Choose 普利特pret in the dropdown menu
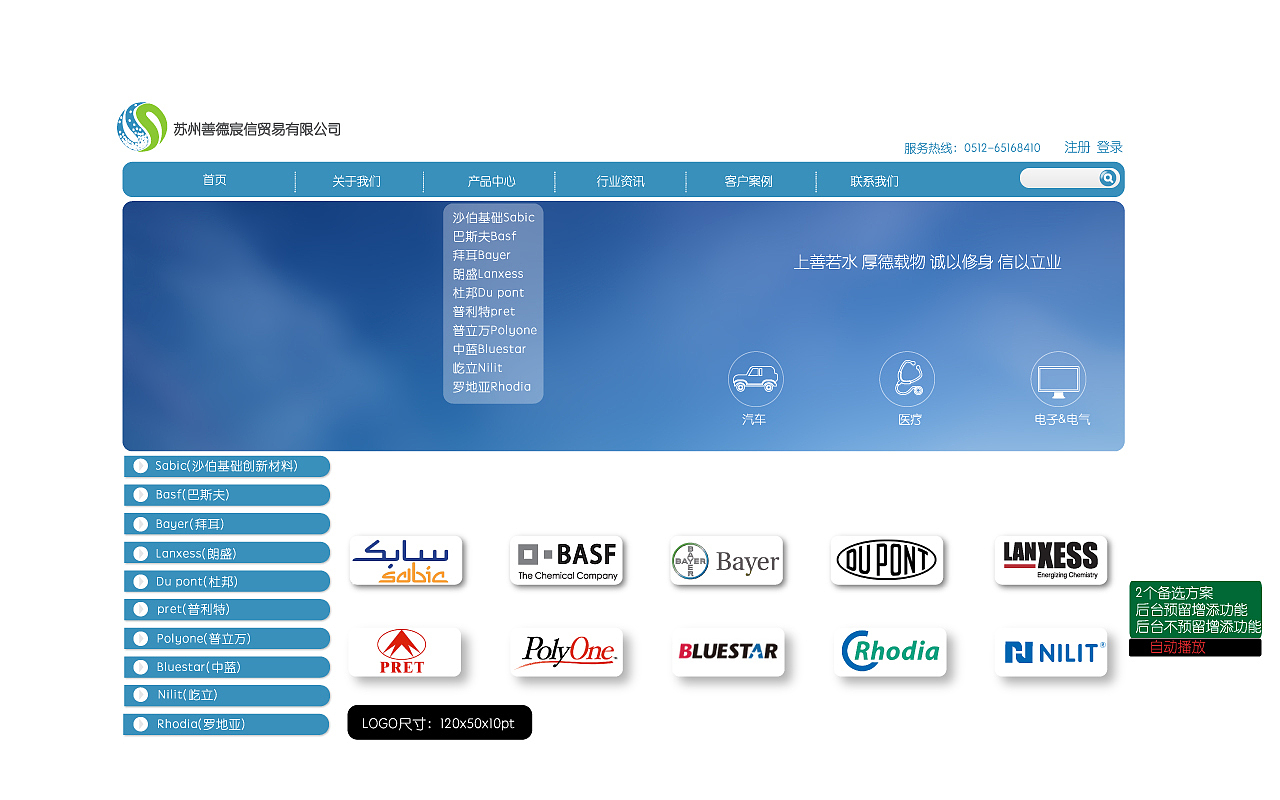1280x800 pixels. pos(484,312)
